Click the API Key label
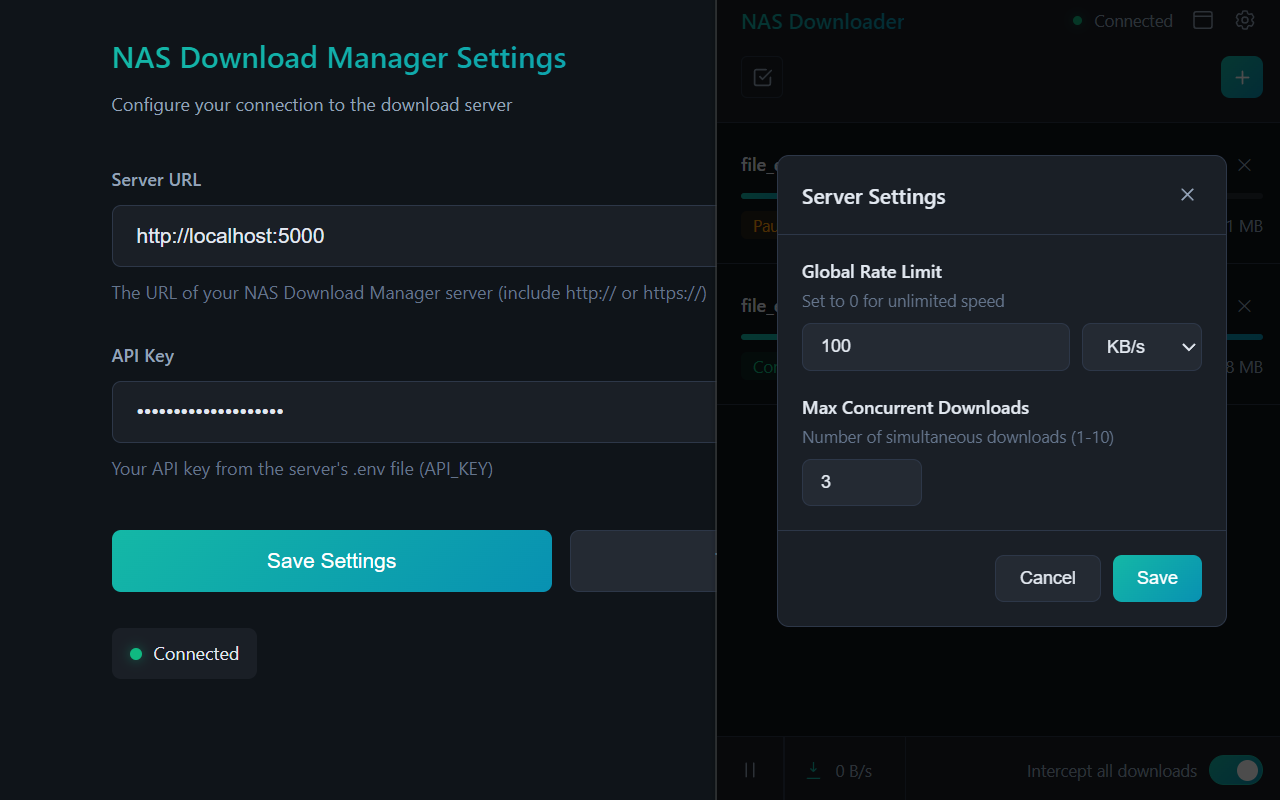 point(143,356)
